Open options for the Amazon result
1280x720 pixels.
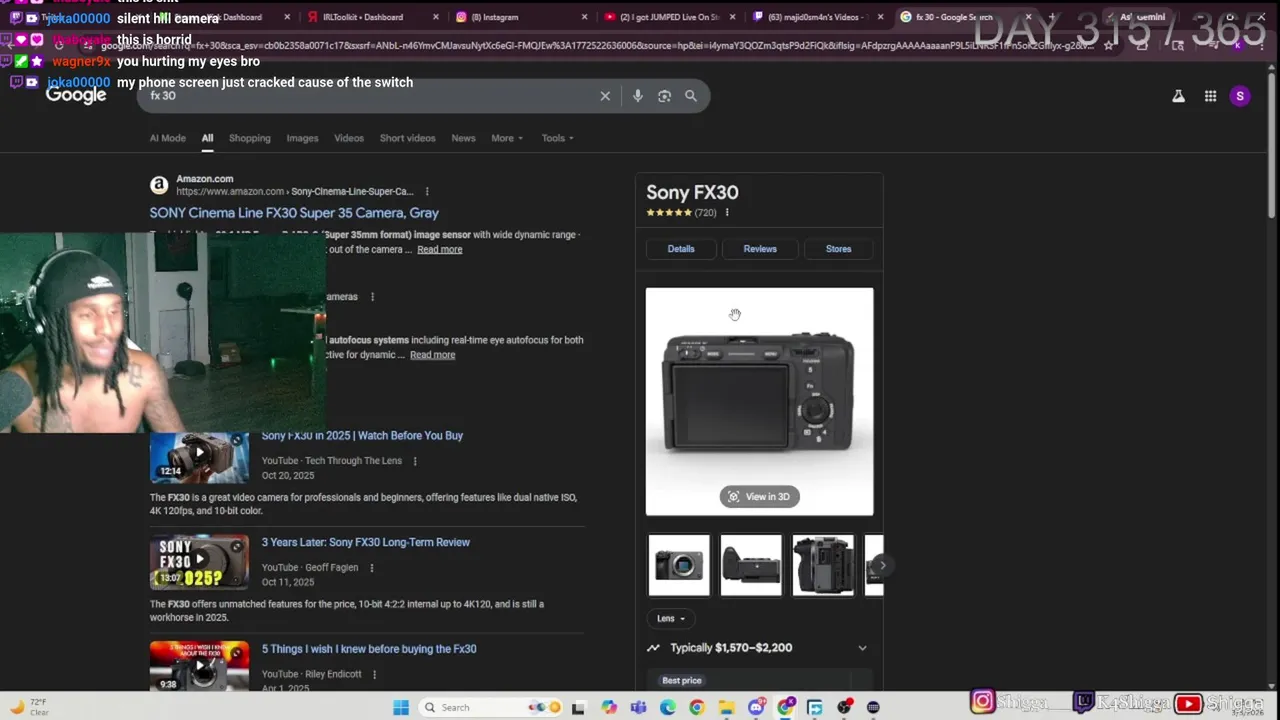(x=427, y=191)
